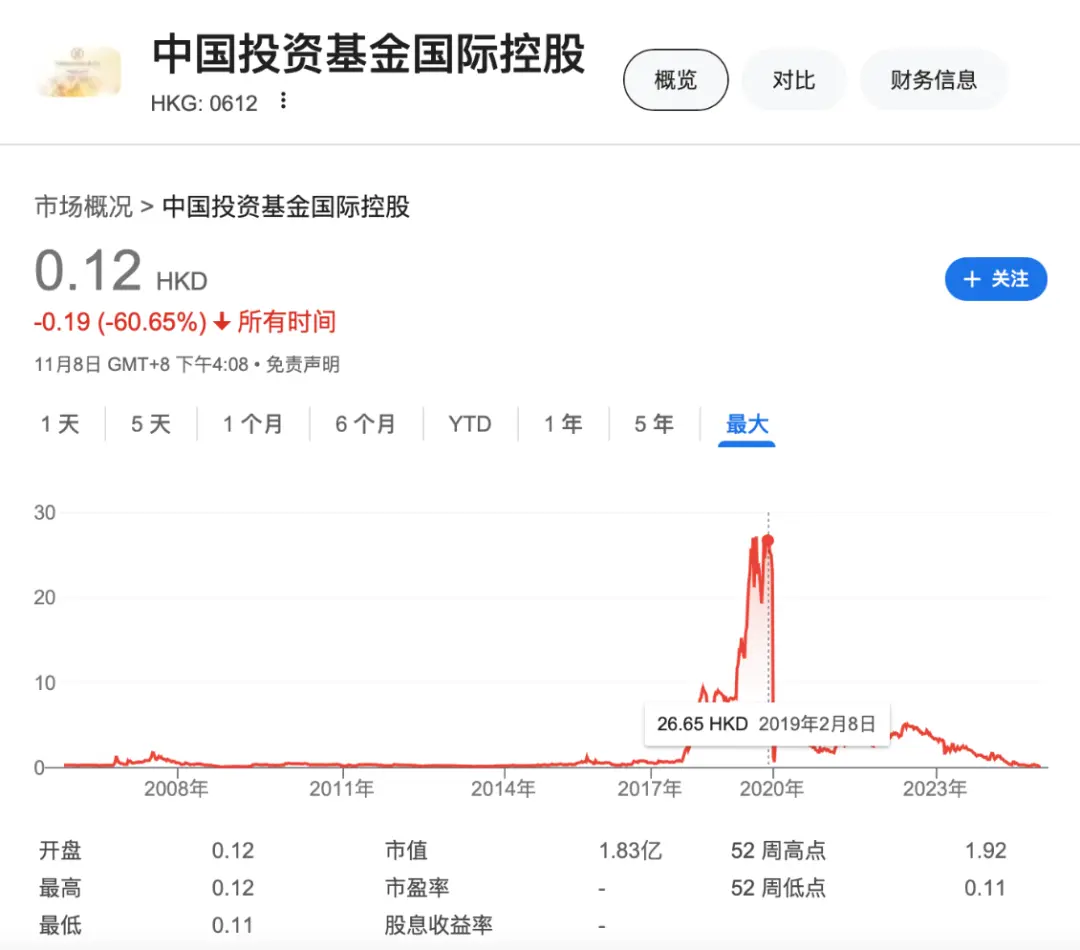The image size is (1080, 950).
Task: Show the 1 年 chart range
Action: [x=563, y=424]
